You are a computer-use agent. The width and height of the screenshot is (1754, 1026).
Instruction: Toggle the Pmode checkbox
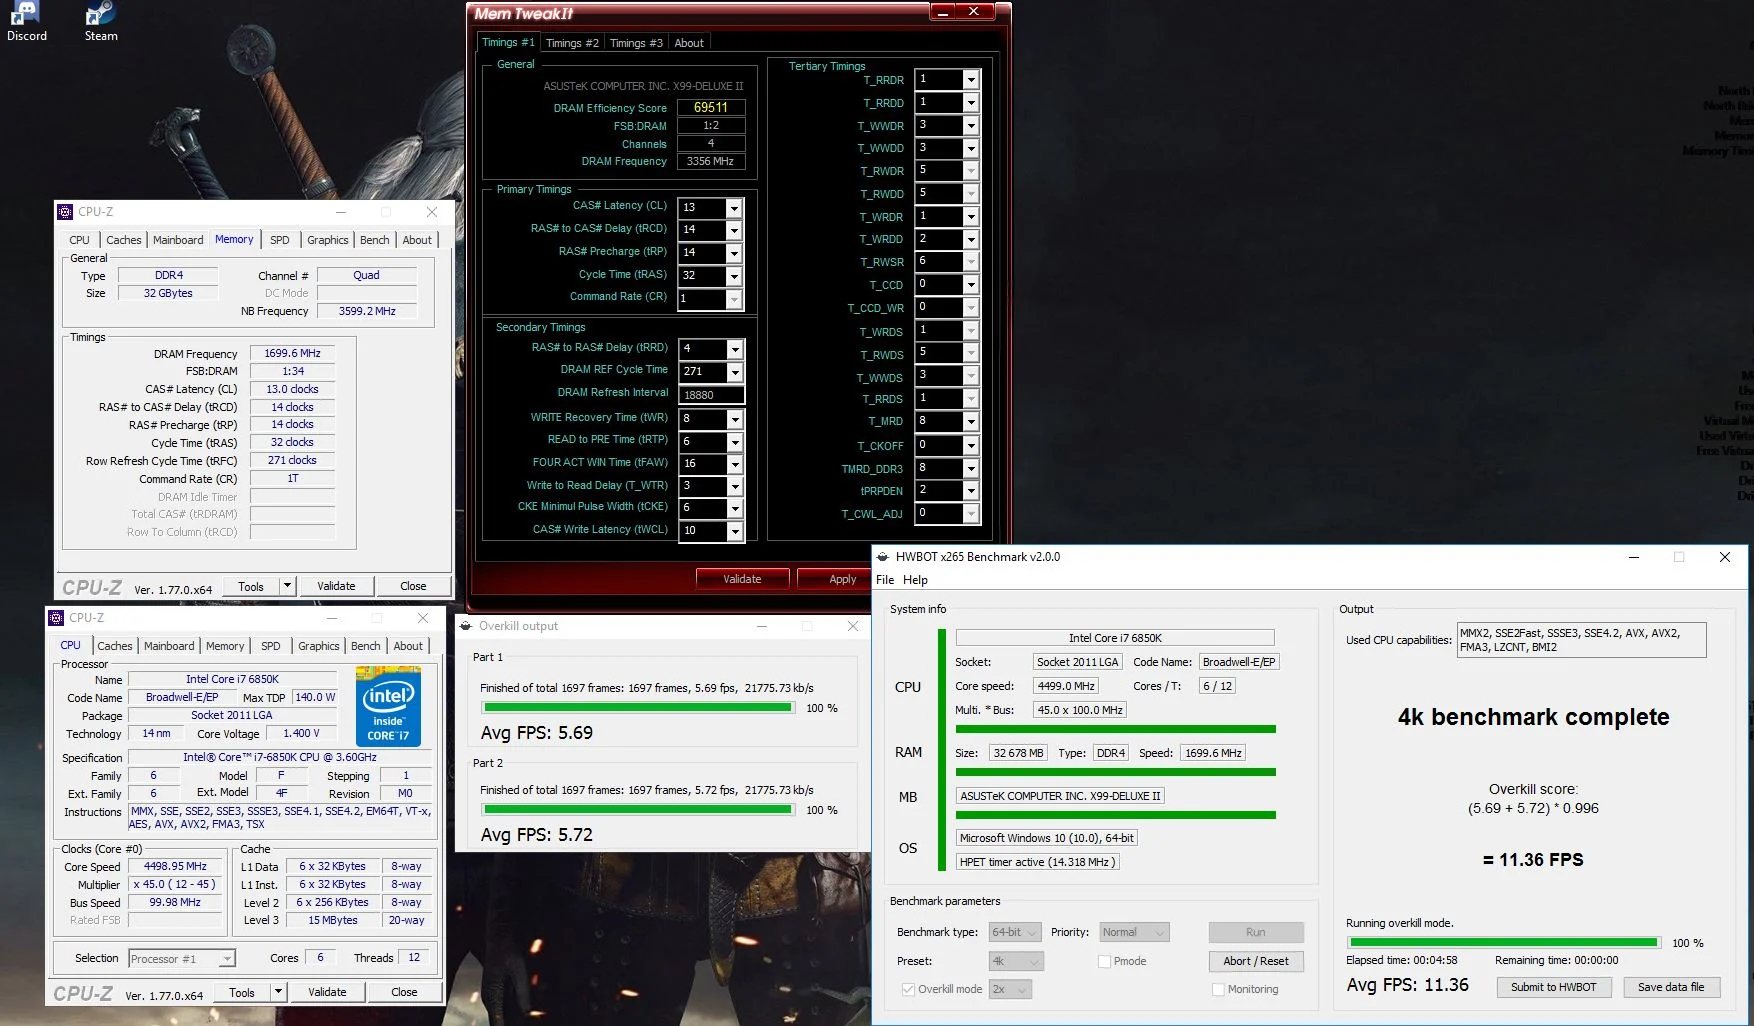point(1104,961)
